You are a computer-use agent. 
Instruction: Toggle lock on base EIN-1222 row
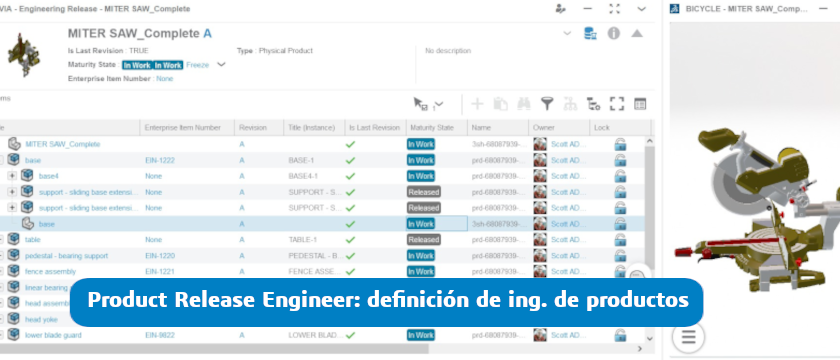click(620, 160)
